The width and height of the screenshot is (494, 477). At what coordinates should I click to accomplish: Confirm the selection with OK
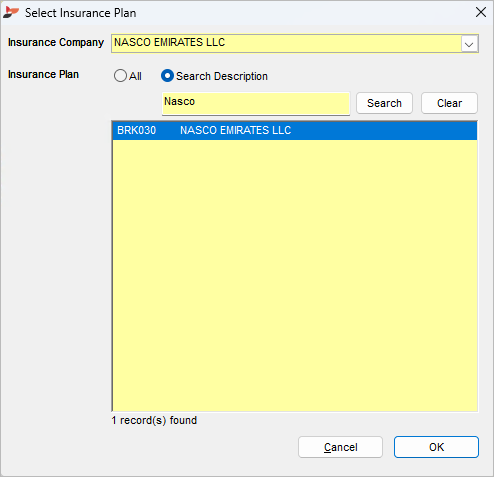[436, 447]
